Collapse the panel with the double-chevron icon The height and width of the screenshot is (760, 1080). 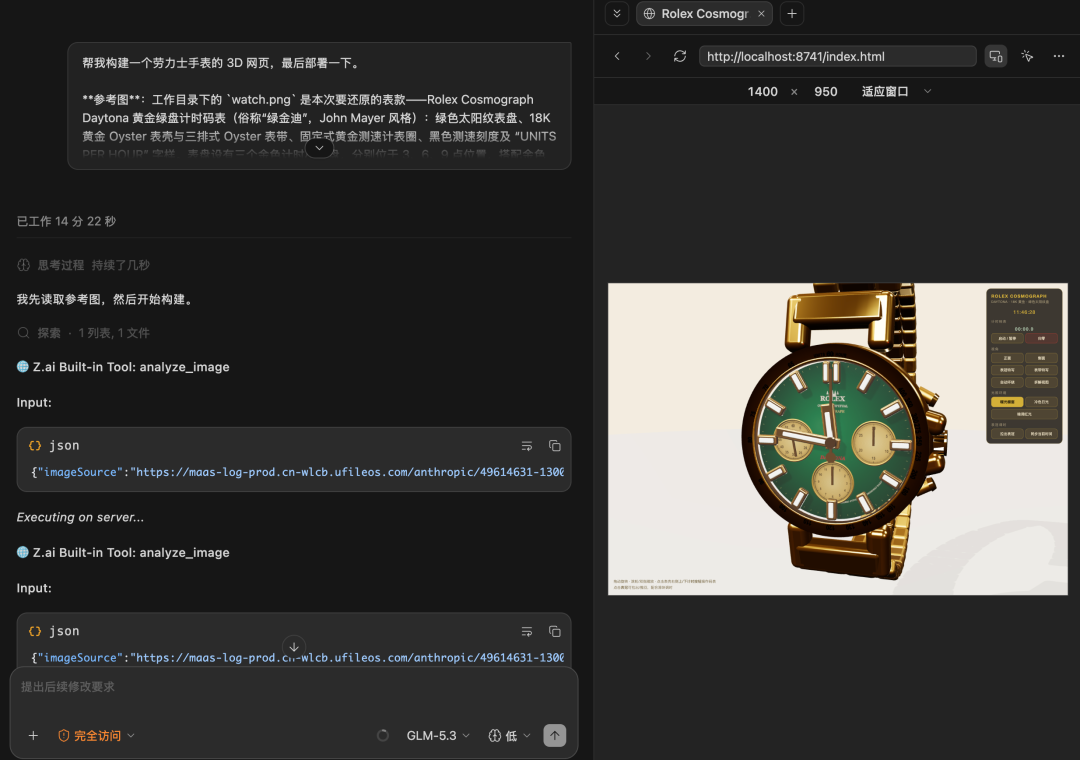click(x=616, y=14)
